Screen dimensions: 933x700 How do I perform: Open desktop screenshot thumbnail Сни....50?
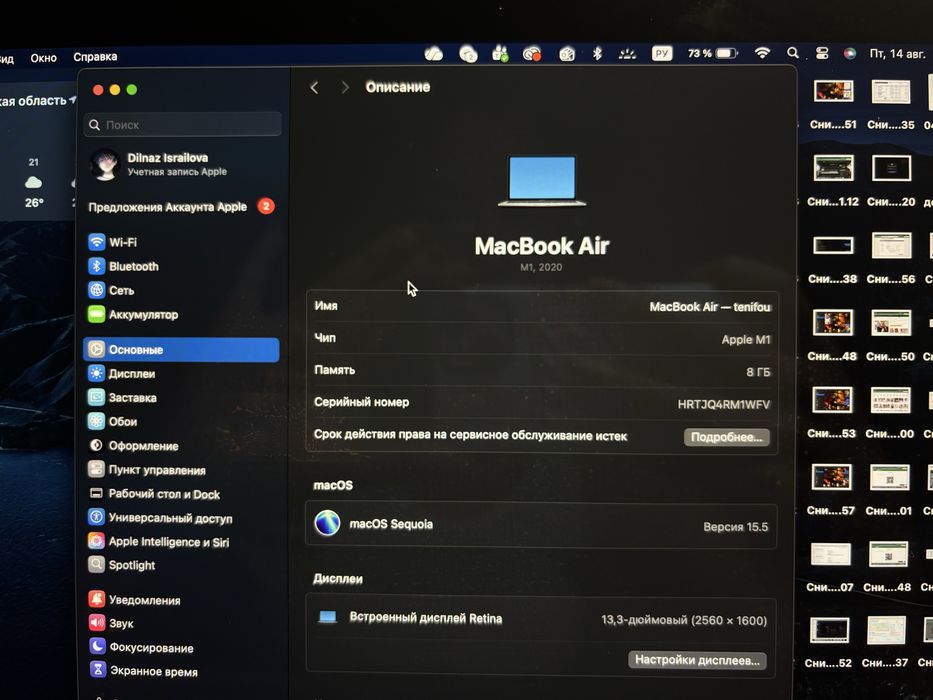pyautogui.click(x=891, y=323)
